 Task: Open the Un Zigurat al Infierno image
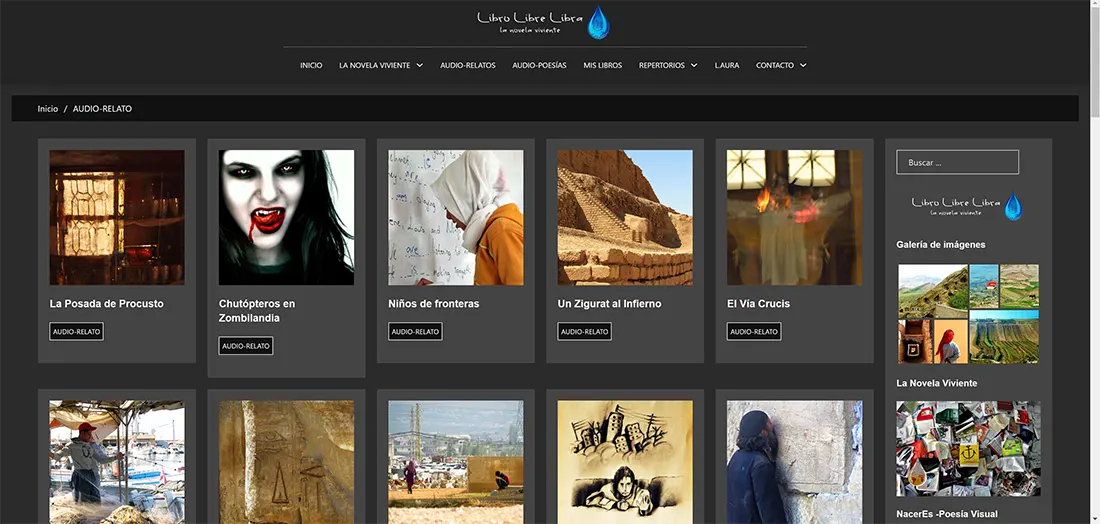pyautogui.click(x=625, y=217)
